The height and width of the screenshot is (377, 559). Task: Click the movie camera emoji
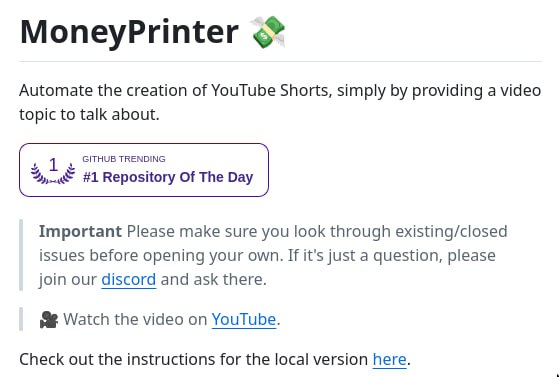49,319
